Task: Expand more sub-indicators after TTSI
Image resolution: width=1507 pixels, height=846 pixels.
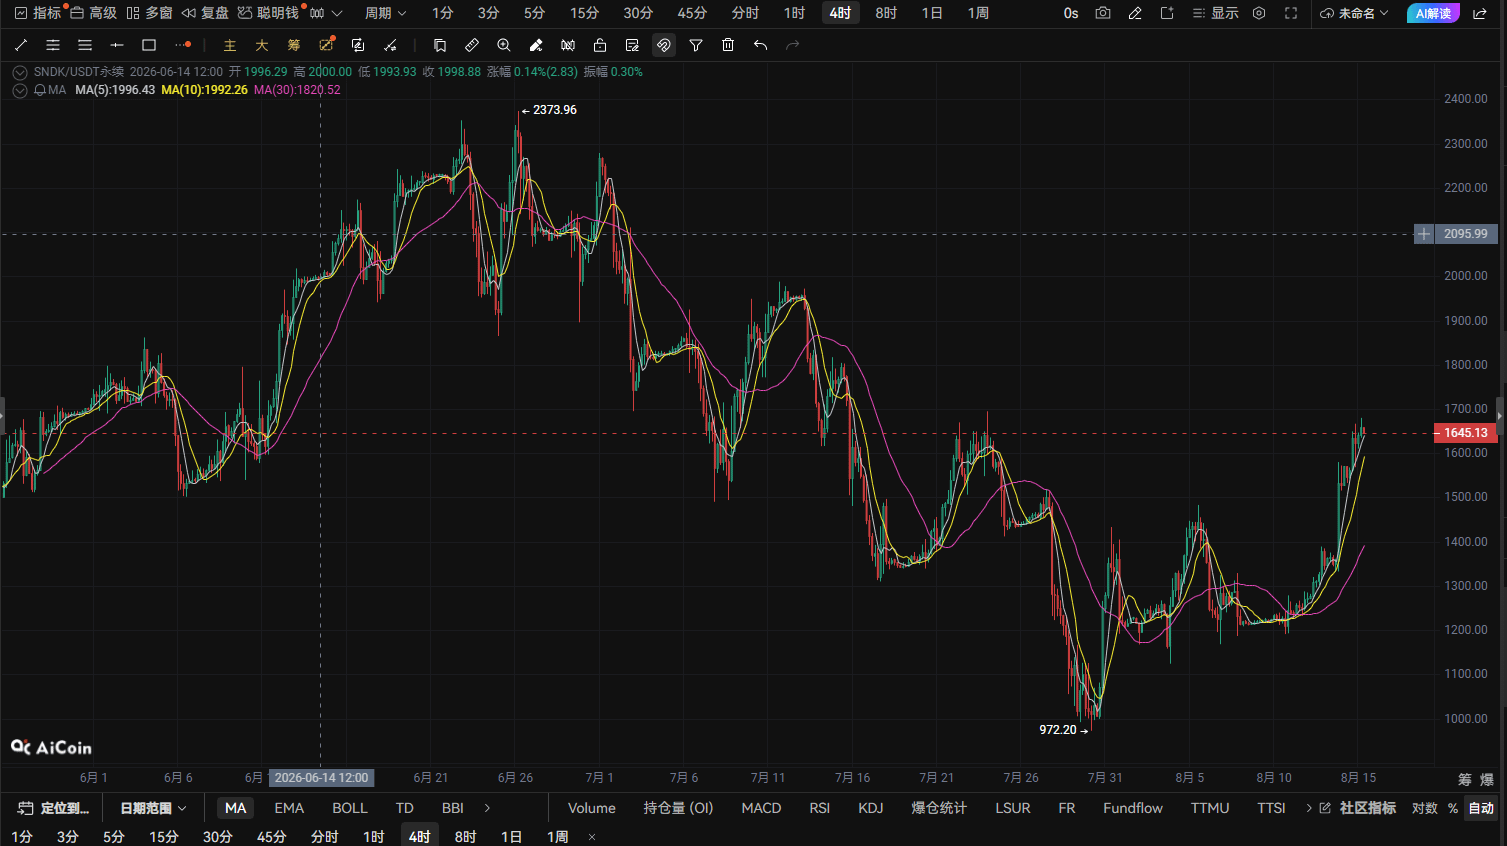Action: coord(1308,808)
